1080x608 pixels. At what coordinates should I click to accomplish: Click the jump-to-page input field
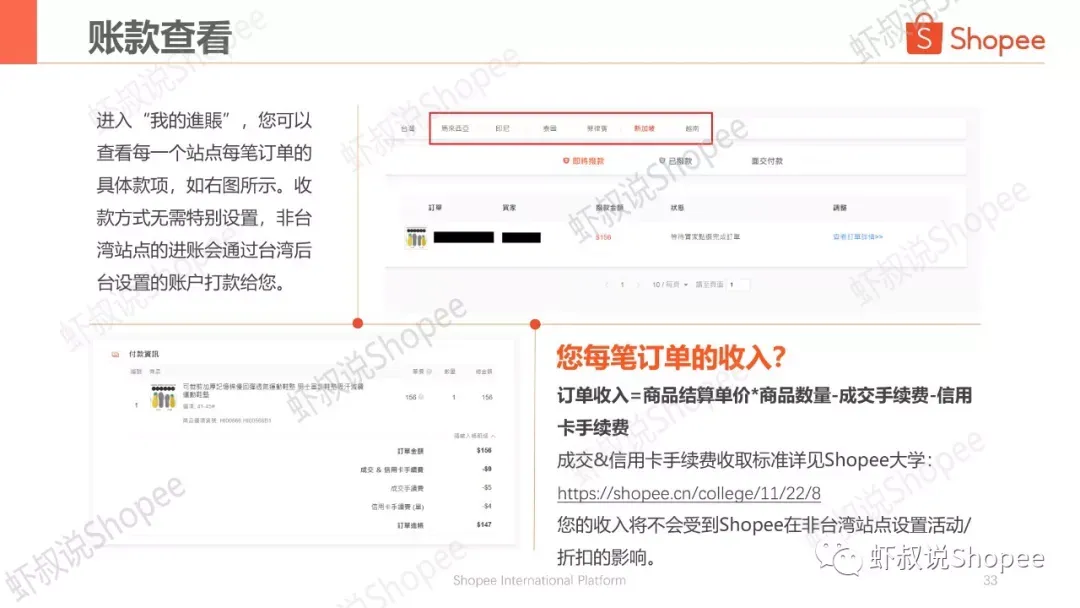click(x=738, y=284)
